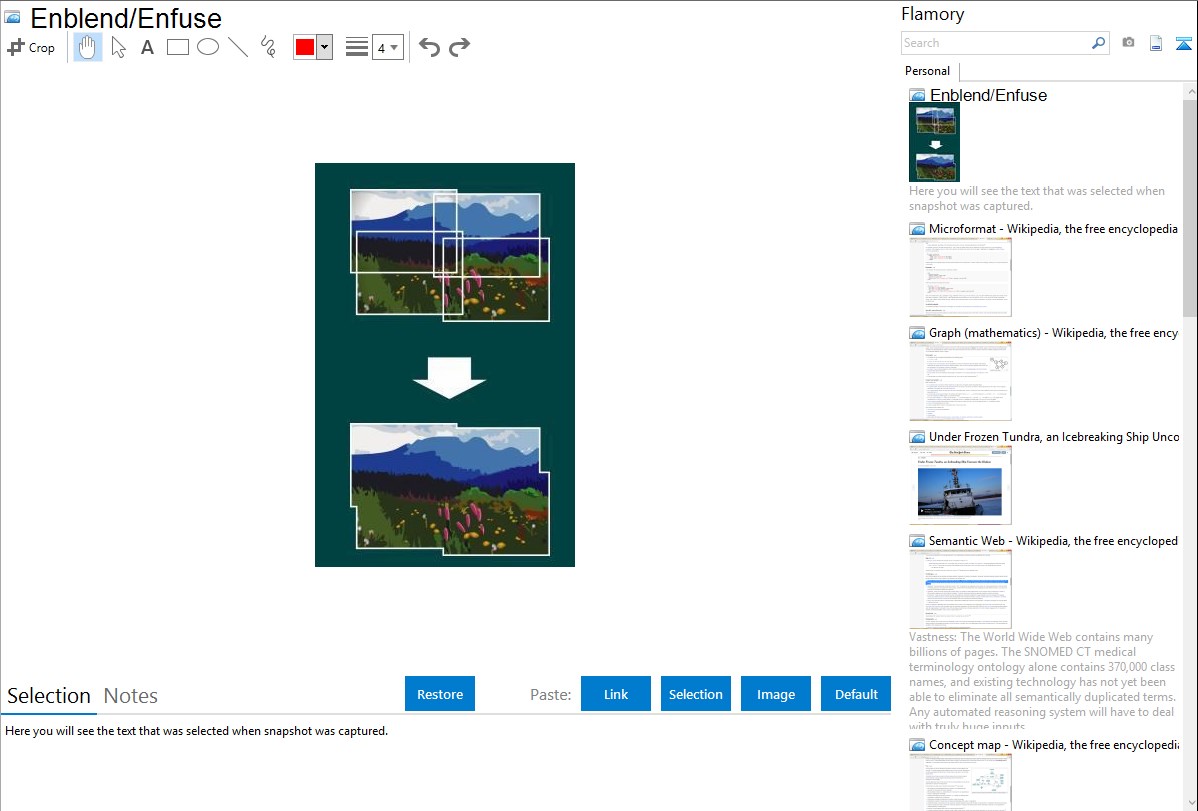1198x811 pixels.
Task: Click the Flamory search field
Action: click(996, 43)
